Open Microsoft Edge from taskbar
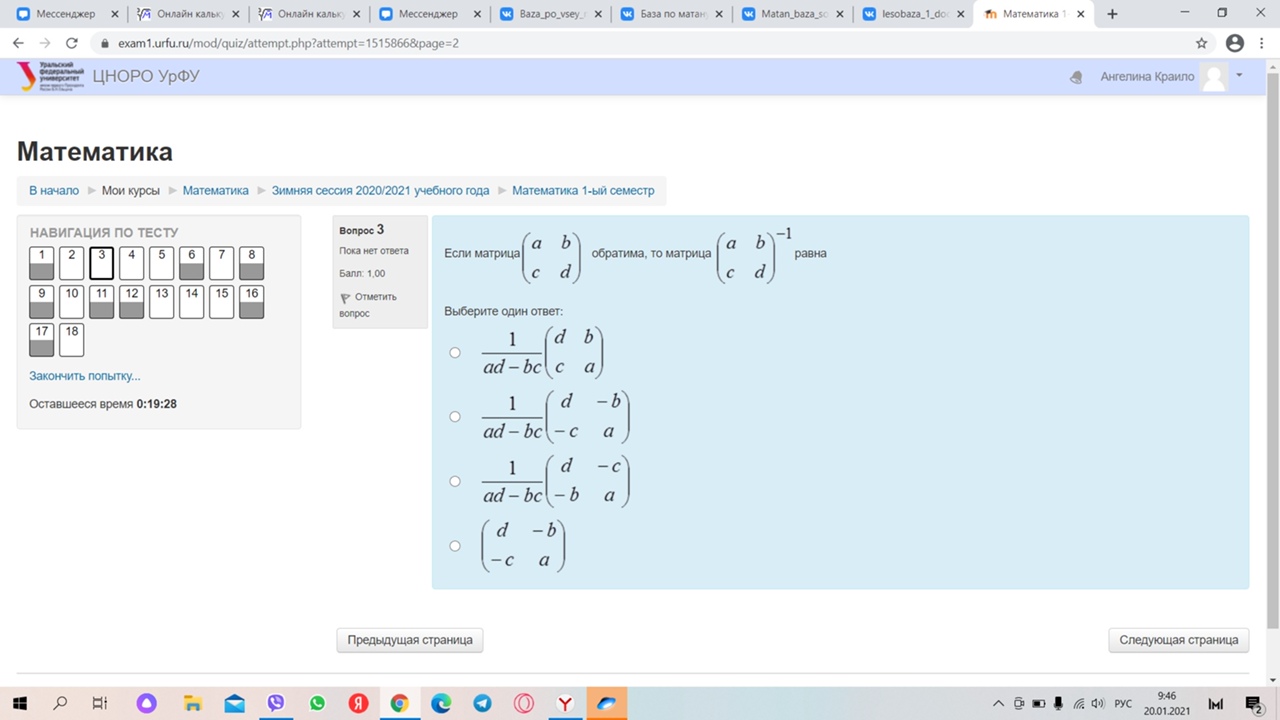 tap(441, 703)
